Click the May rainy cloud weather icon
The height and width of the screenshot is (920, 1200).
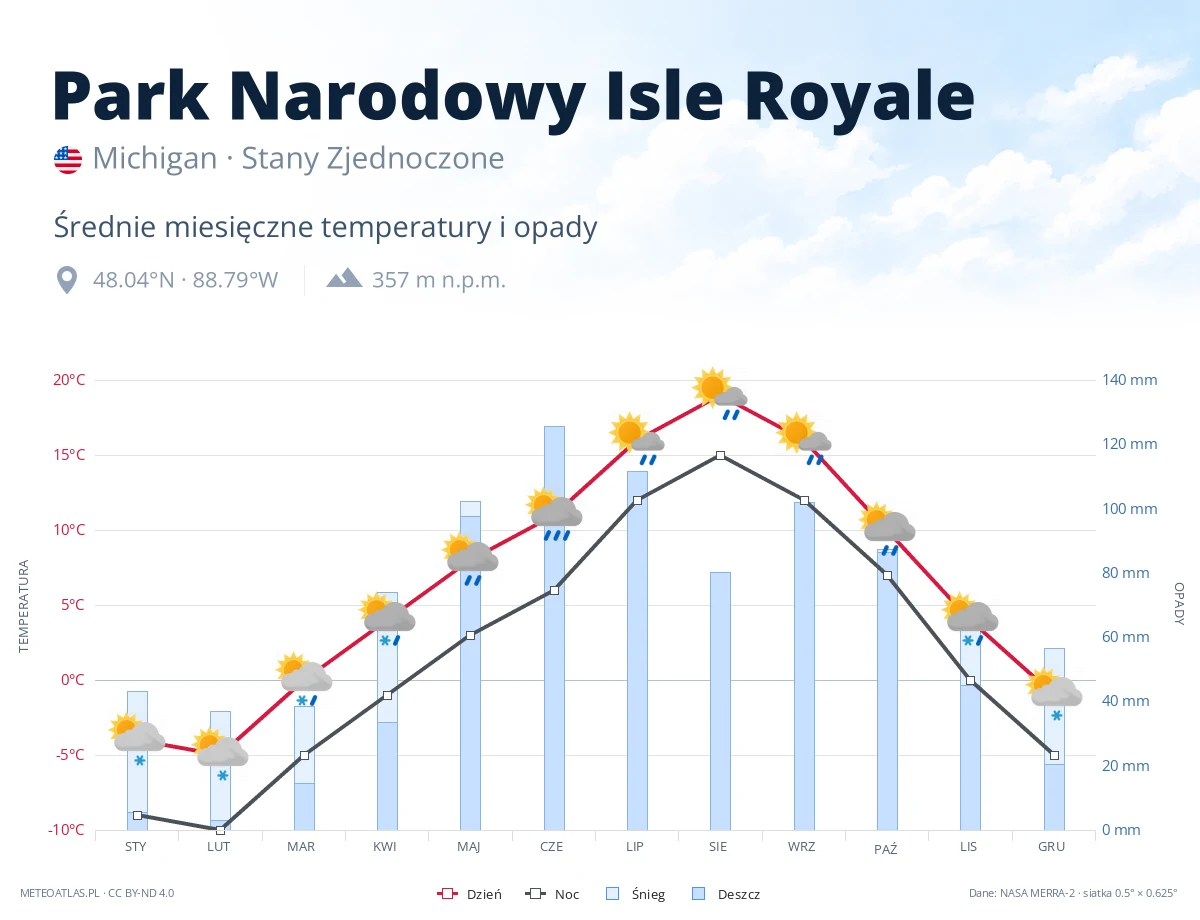point(470,560)
